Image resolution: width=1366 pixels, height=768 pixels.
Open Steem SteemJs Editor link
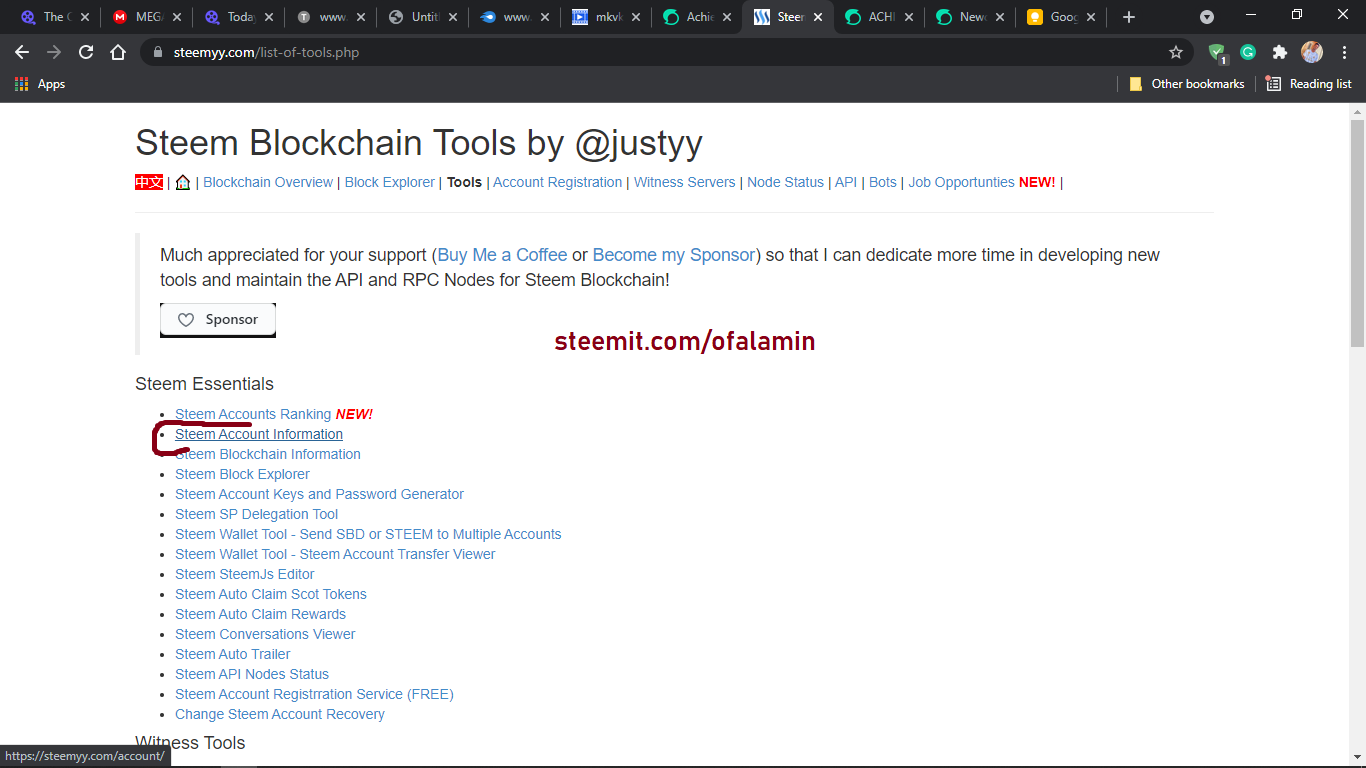click(x=245, y=574)
